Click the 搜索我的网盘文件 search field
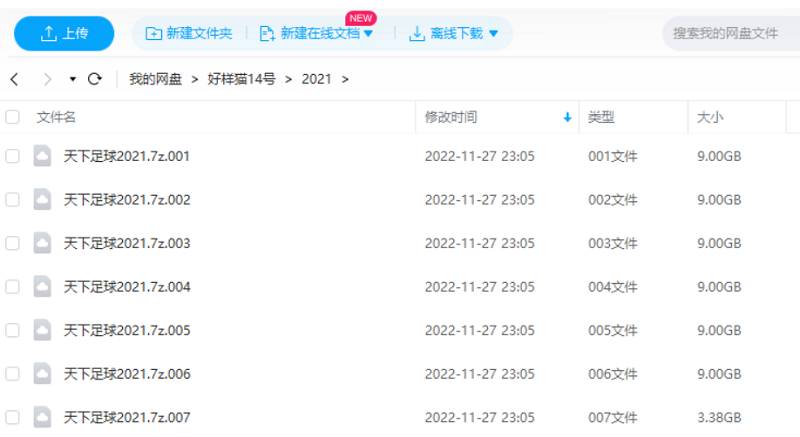This screenshot has width=800, height=437. click(x=728, y=33)
